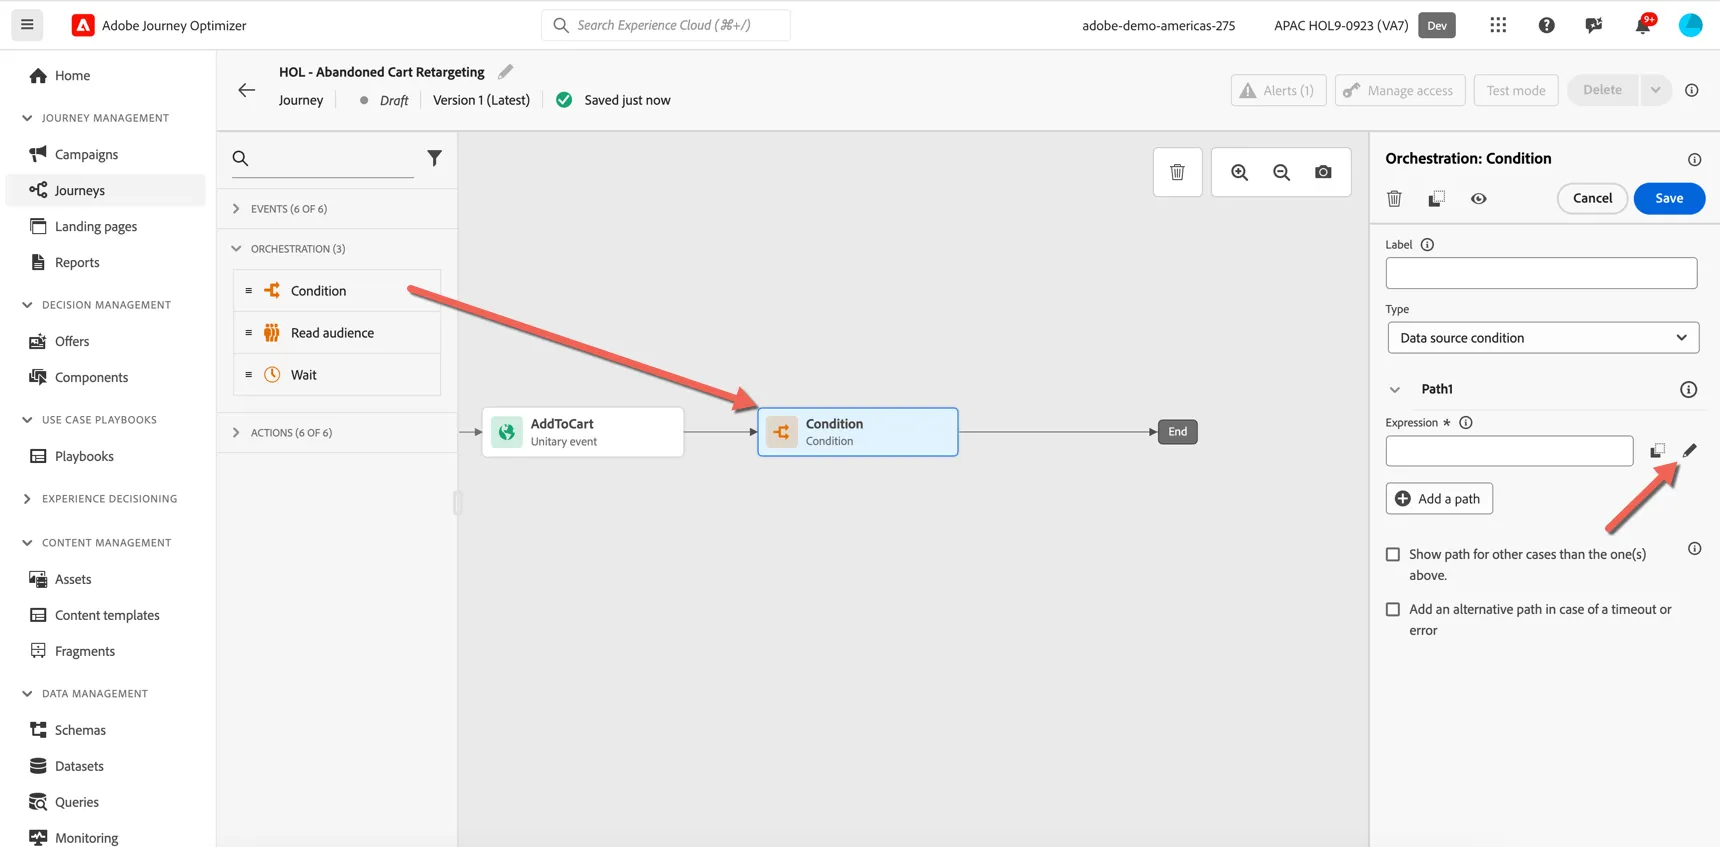Copy the expression with the copy icon

(x=1657, y=451)
